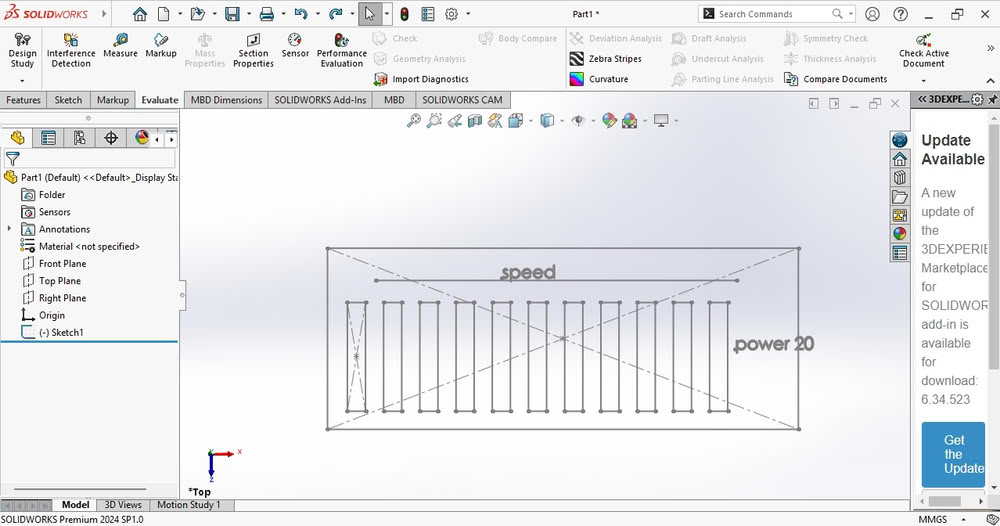This screenshot has width=1000, height=526.
Task: Click the Redo icon
Action: pyautogui.click(x=335, y=14)
